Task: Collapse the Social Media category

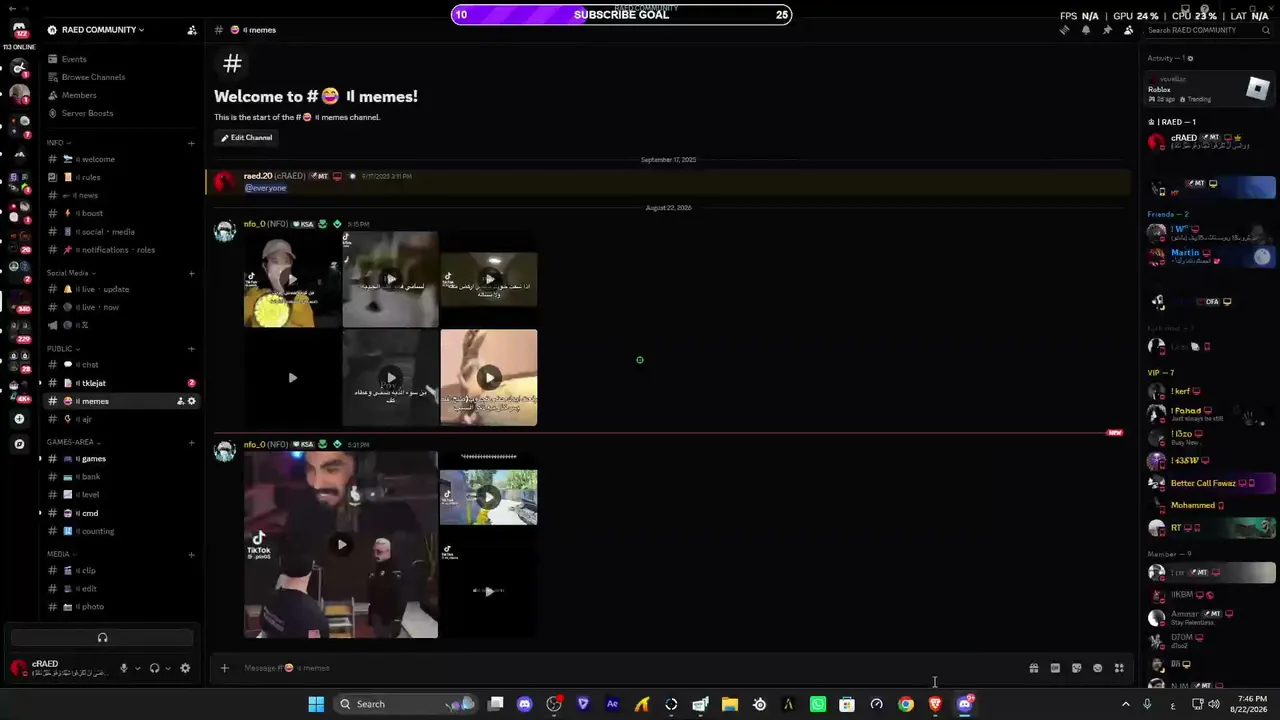Action: point(71,273)
